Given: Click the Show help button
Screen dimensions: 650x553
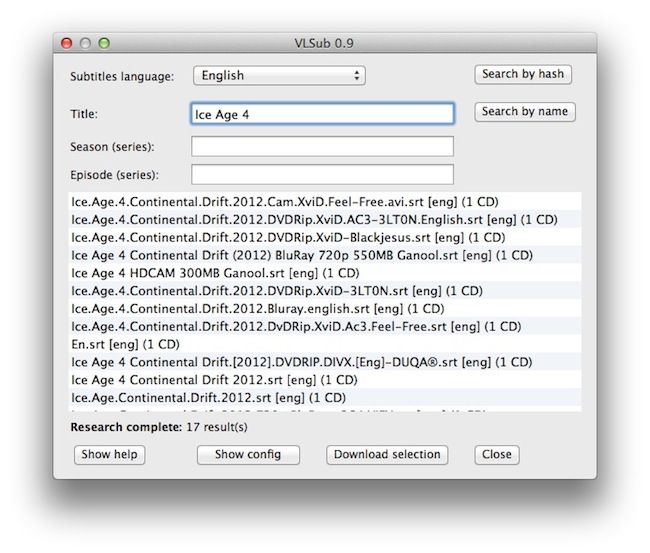Looking at the screenshot, I should point(109,455).
